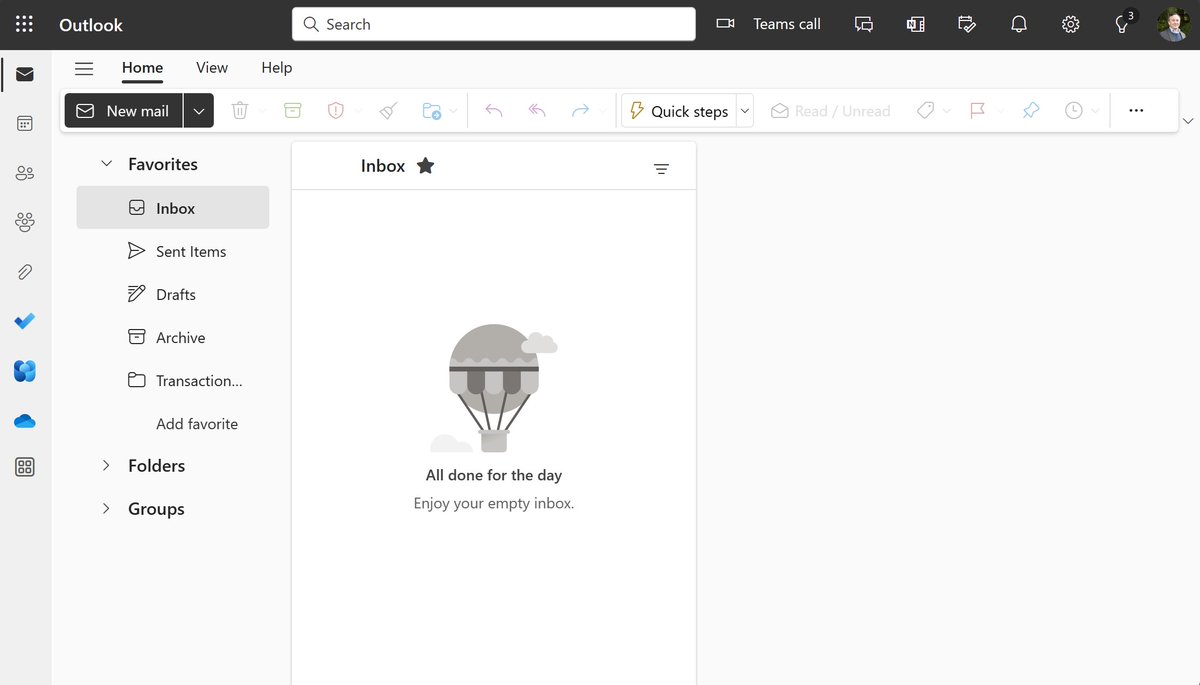Open OneDrive from the app sidebar
Image resolution: width=1200 pixels, height=685 pixels.
(x=24, y=421)
